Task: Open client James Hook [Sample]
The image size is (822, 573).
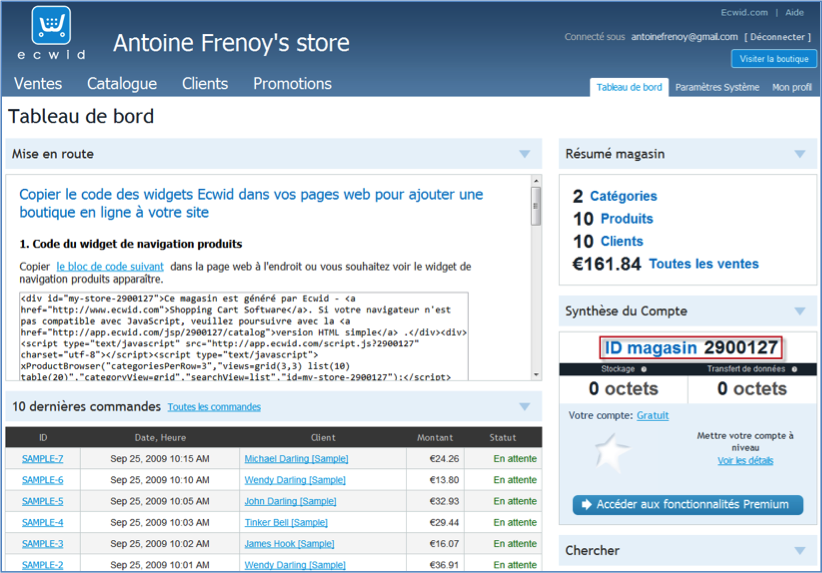Action: pos(289,544)
